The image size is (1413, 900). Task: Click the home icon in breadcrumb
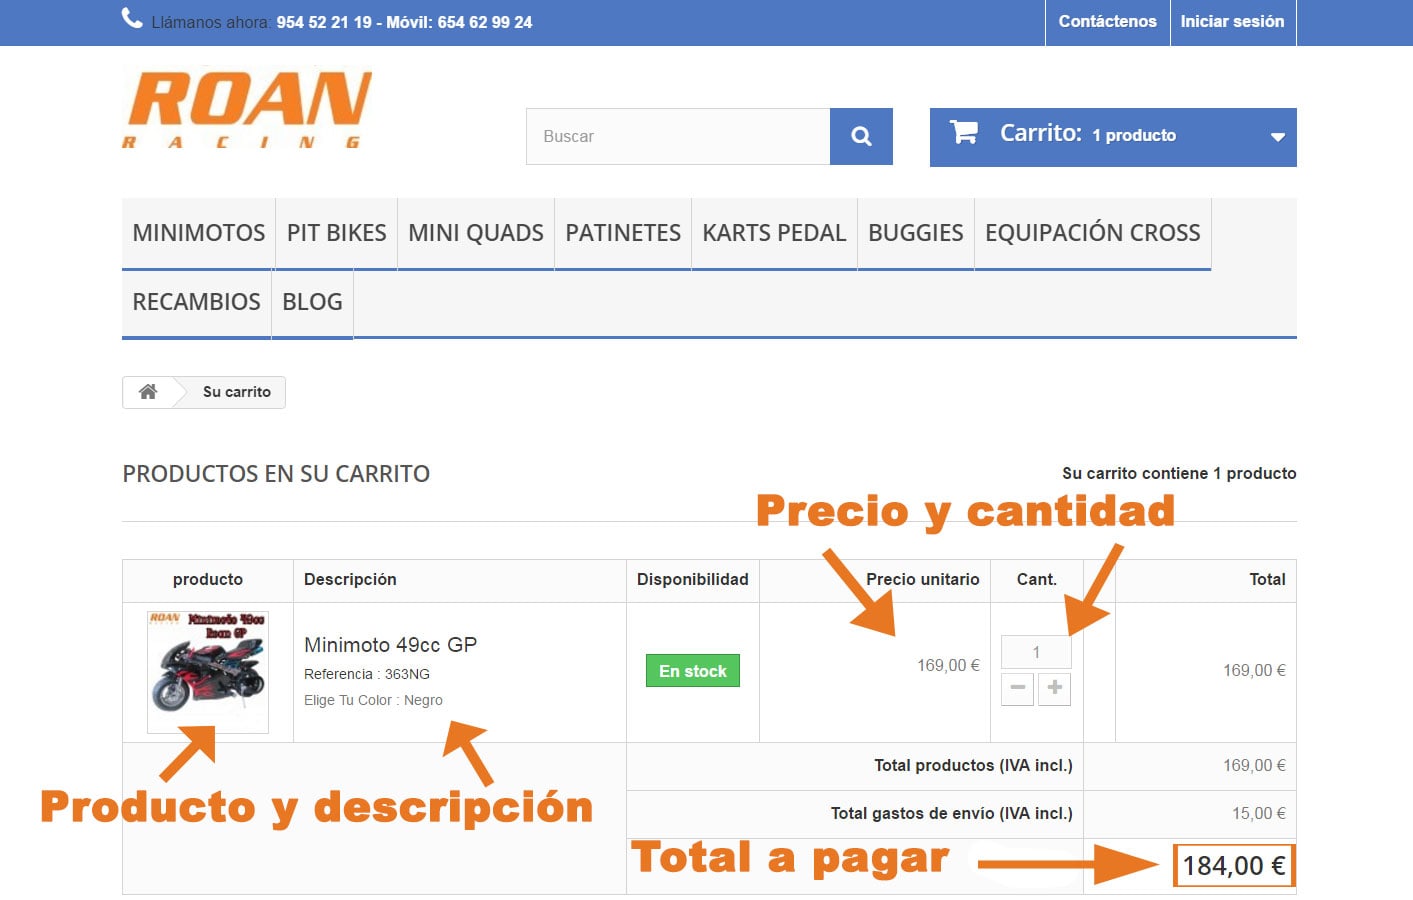click(x=148, y=392)
